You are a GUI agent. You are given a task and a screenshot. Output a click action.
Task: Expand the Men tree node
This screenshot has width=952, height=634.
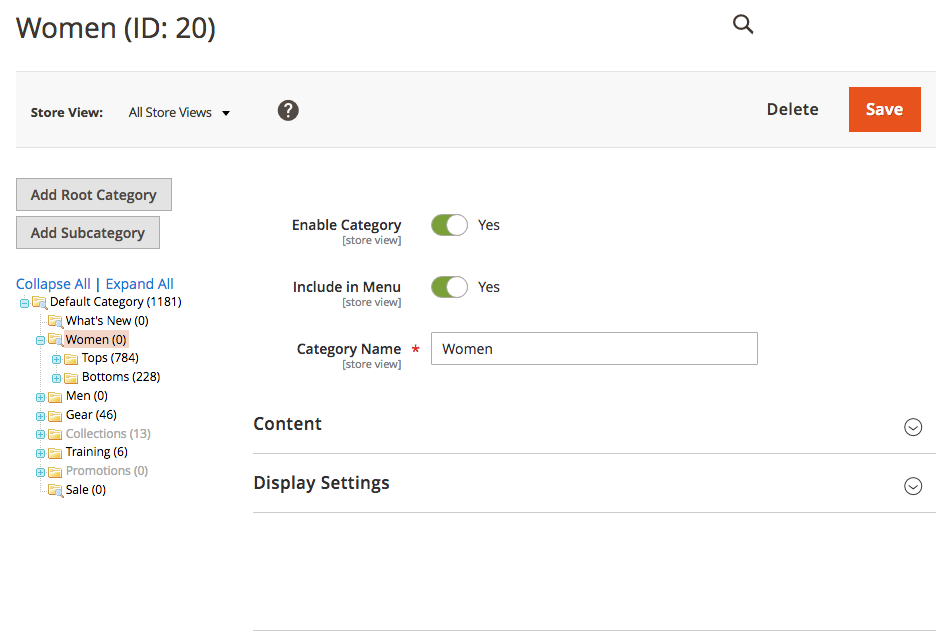[x=40, y=397]
